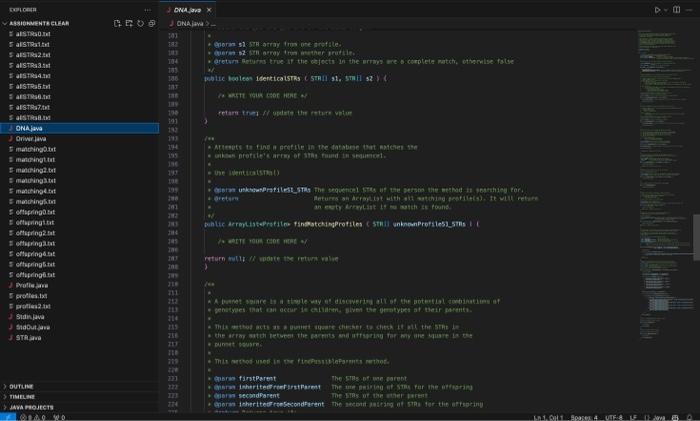Open offspring6.txt file
700x421 pixels.
coord(79,275)
